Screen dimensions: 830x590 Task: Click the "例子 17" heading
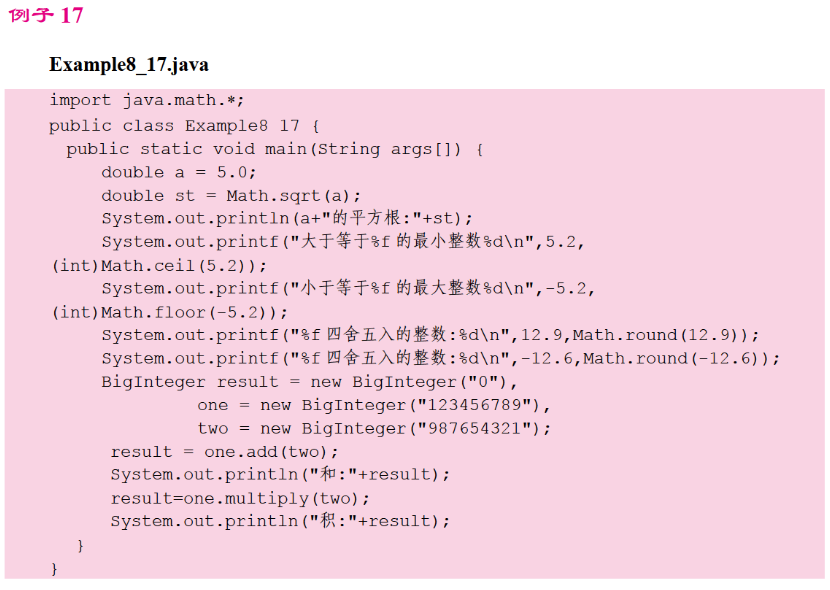click(x=46, y=15)
